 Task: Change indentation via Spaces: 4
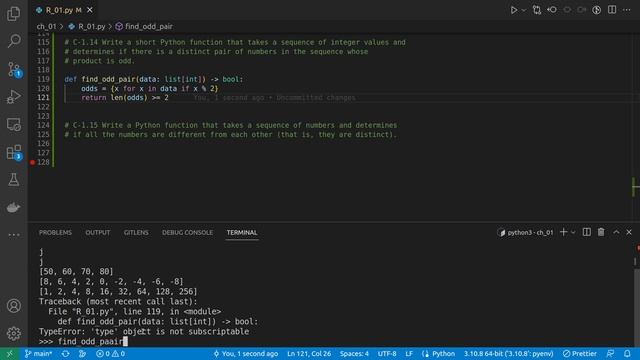(354, 354)
